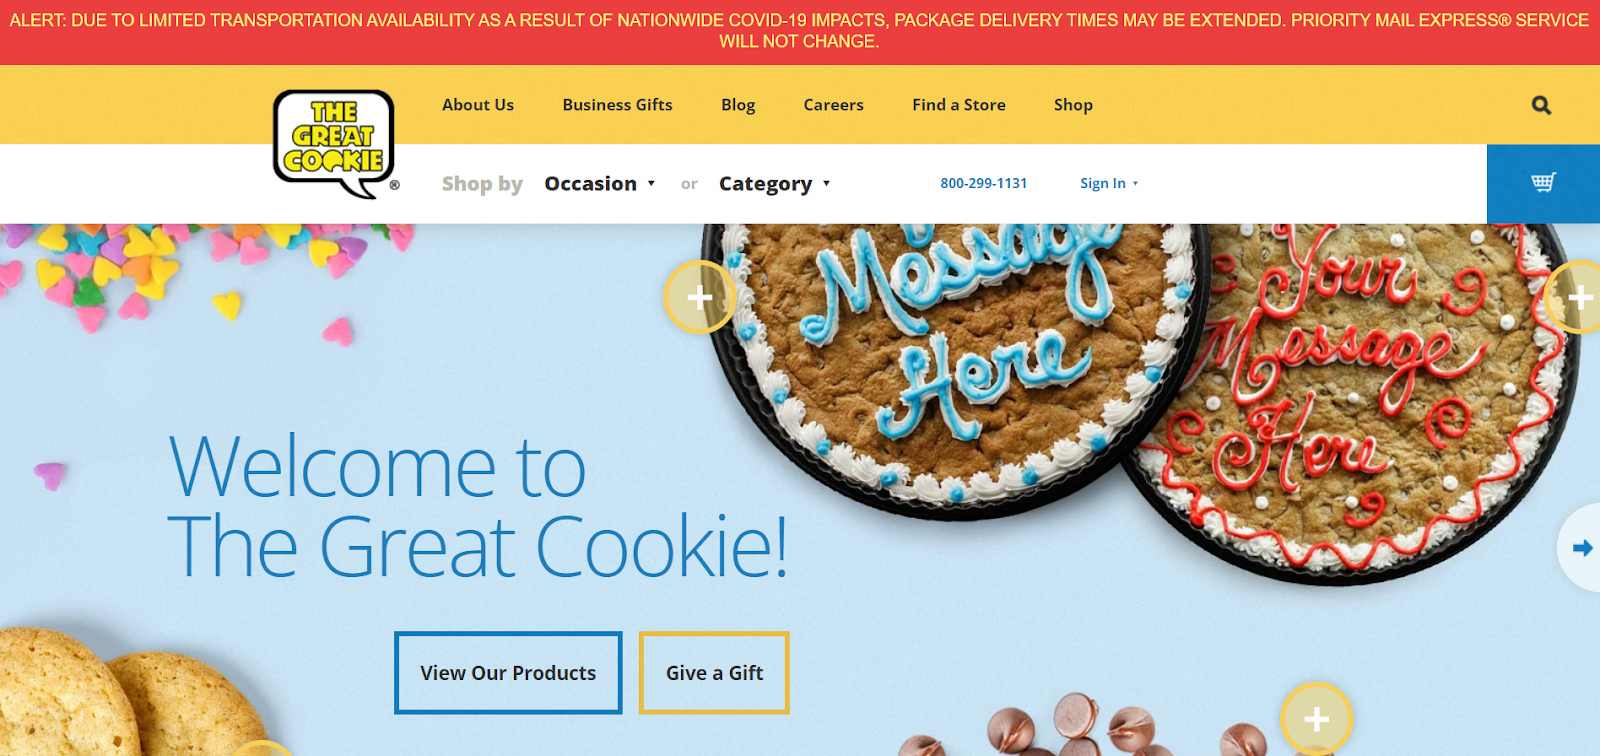1600x756 pixels.
Task: Click The Great Cookie logo
Action: 335,144
